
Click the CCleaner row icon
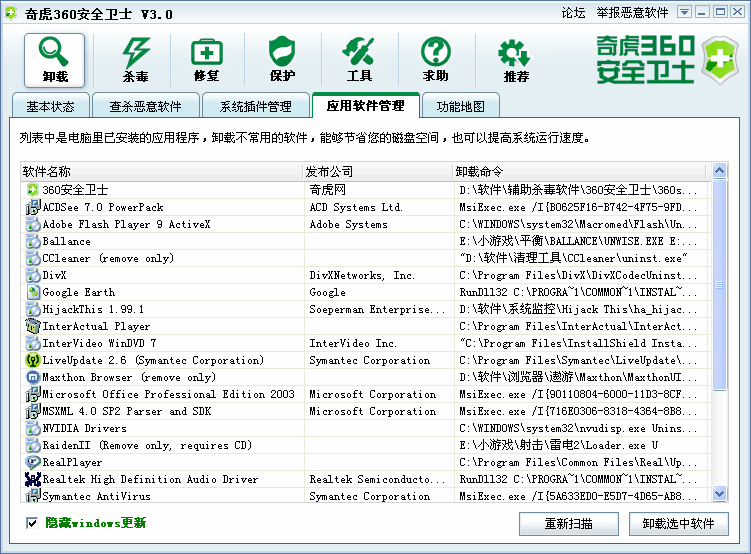click(33, 258)
